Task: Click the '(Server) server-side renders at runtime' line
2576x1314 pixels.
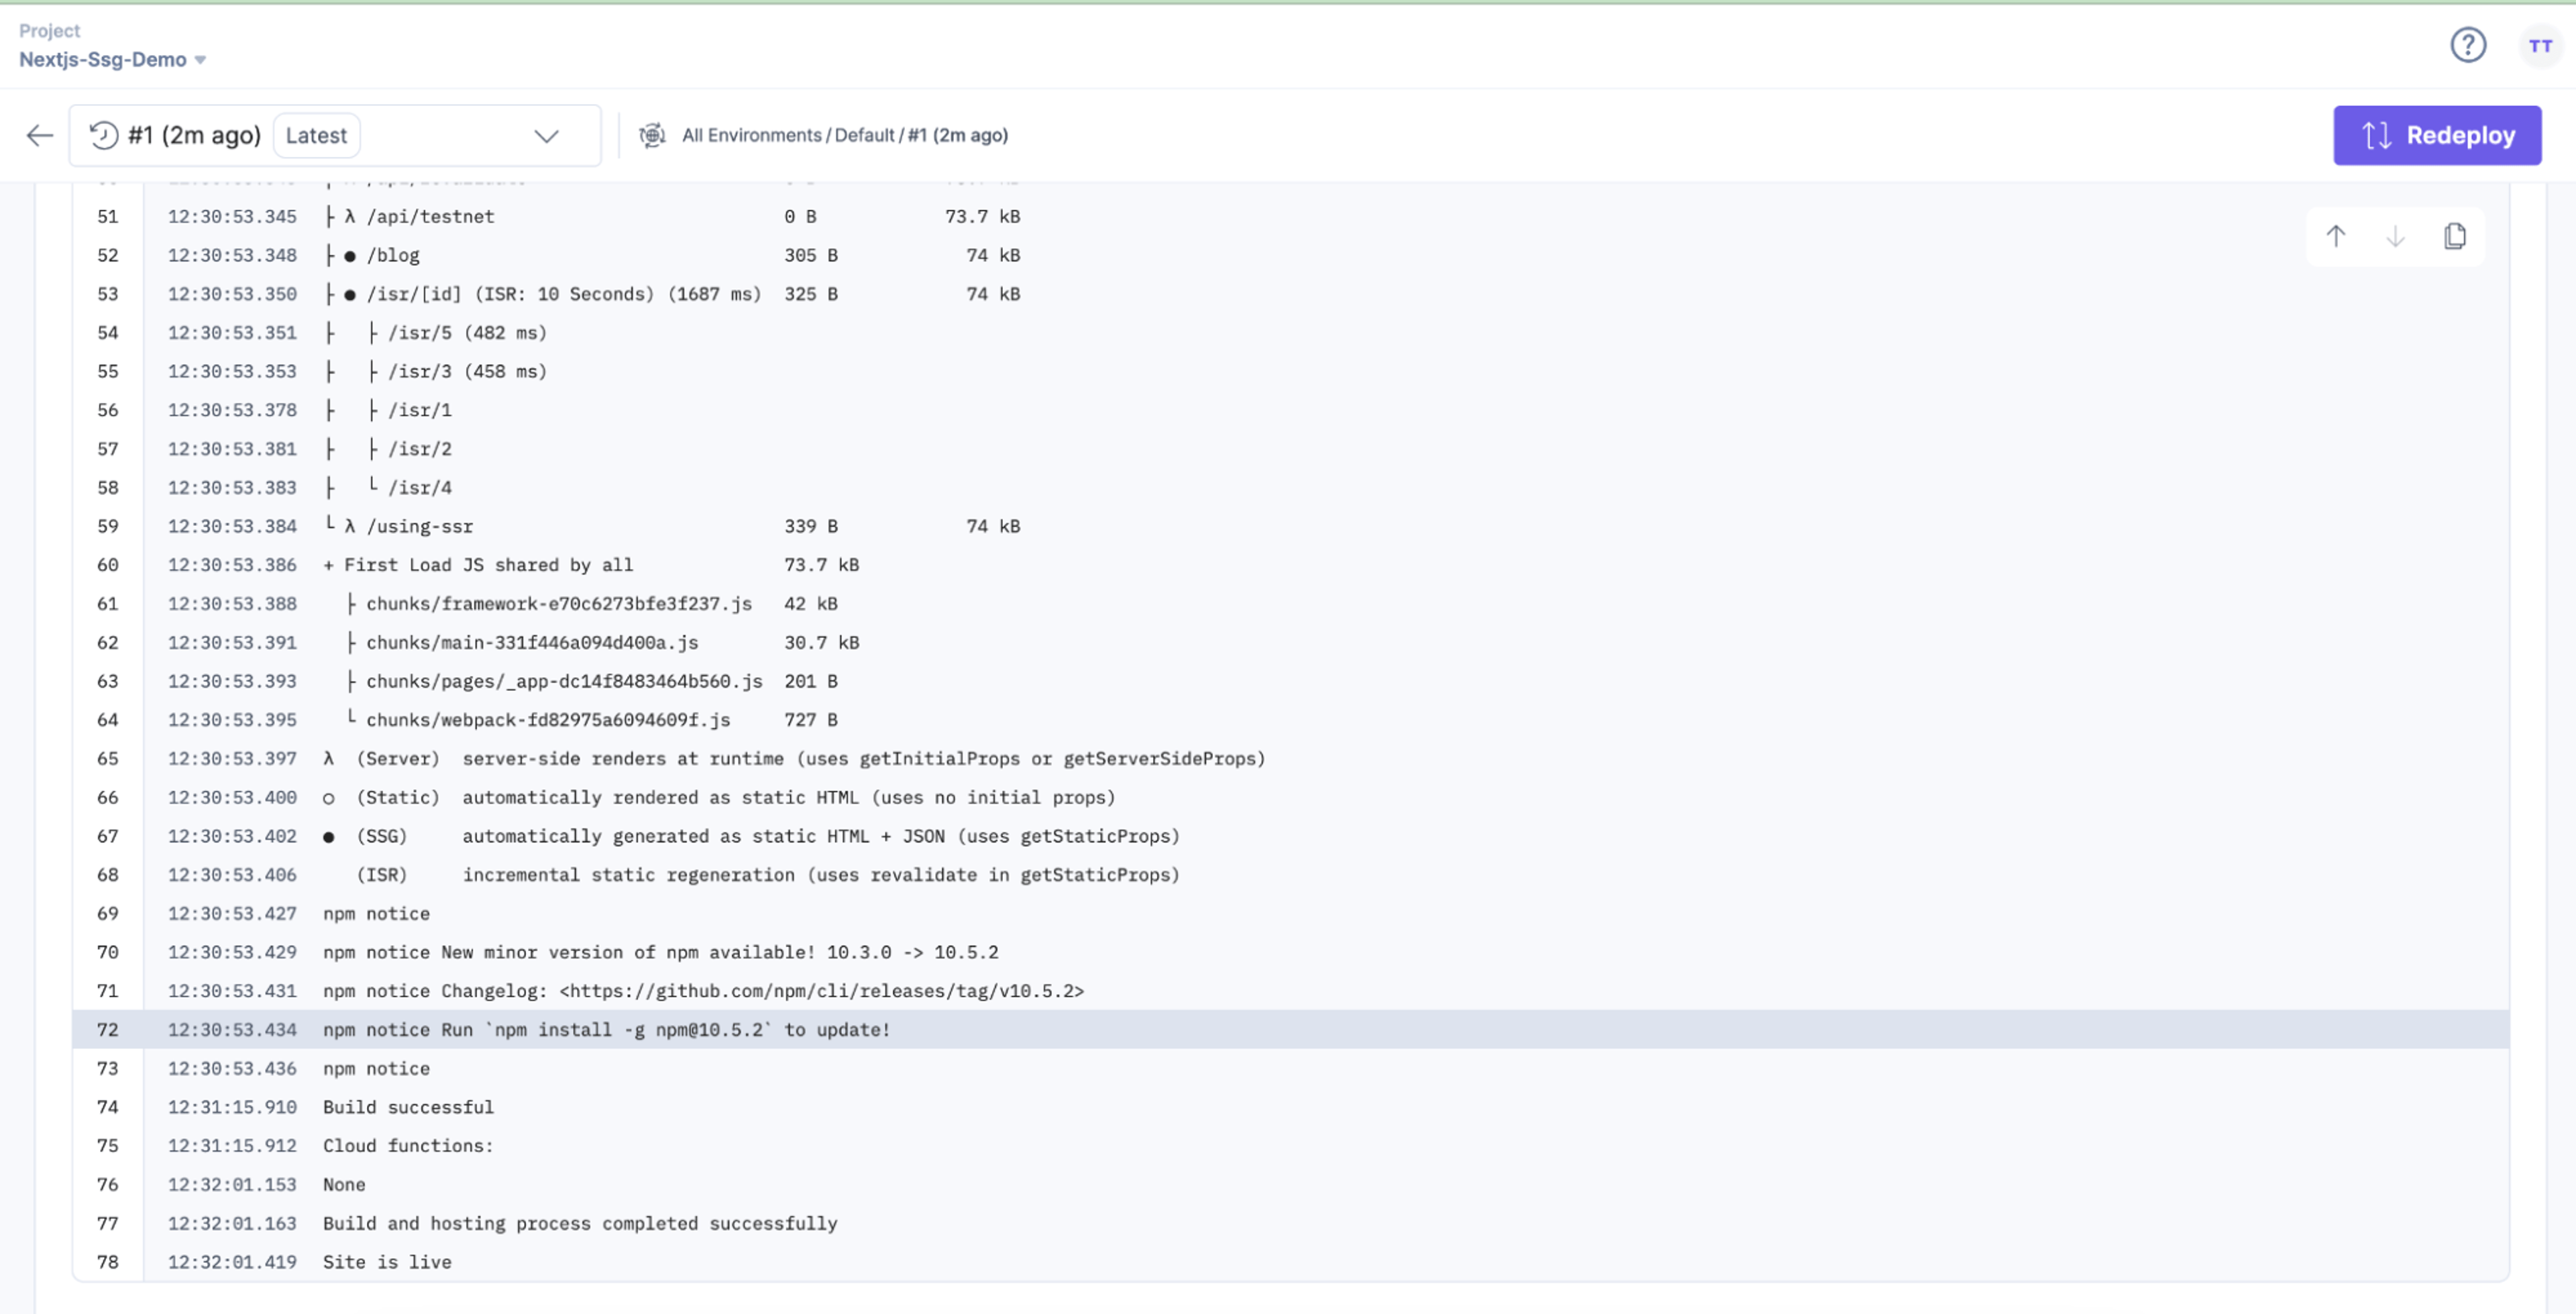Action: tap(1290, 759)
